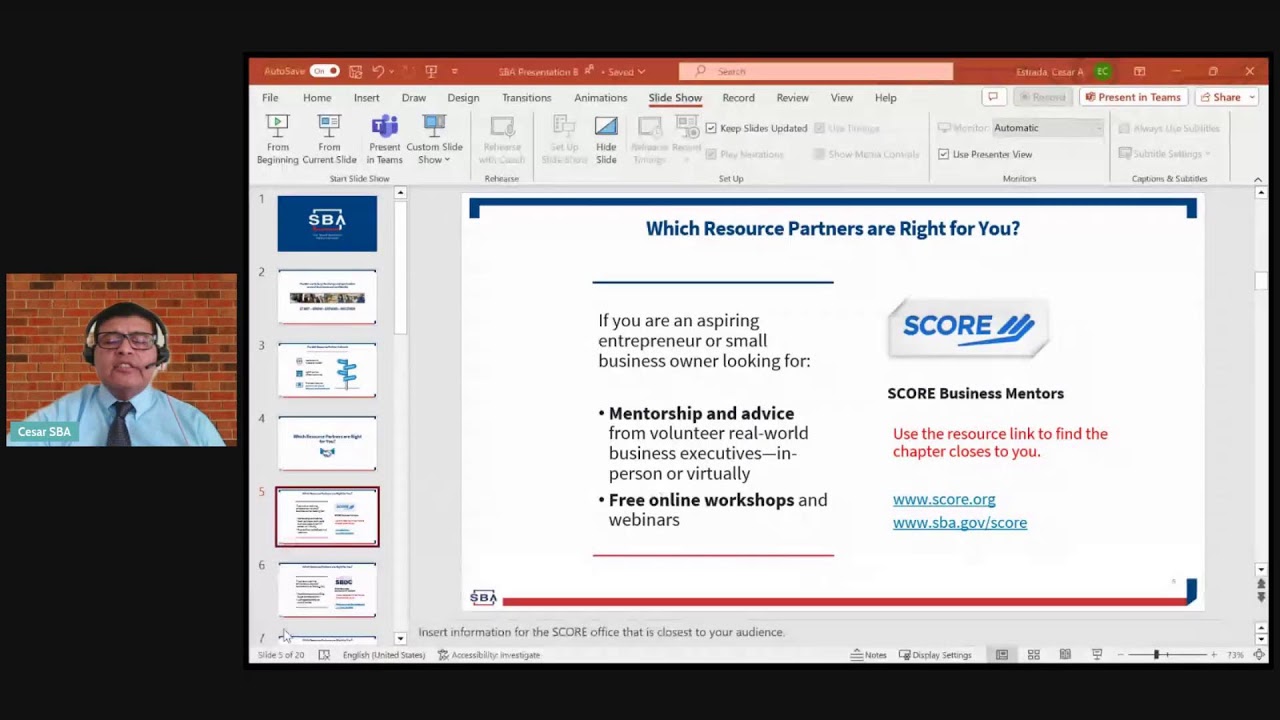Image resolution: width=1280 pixels, height=720 pixels.
Task: Click title bar present-from-beginning icon
Action: click(431, 71)
